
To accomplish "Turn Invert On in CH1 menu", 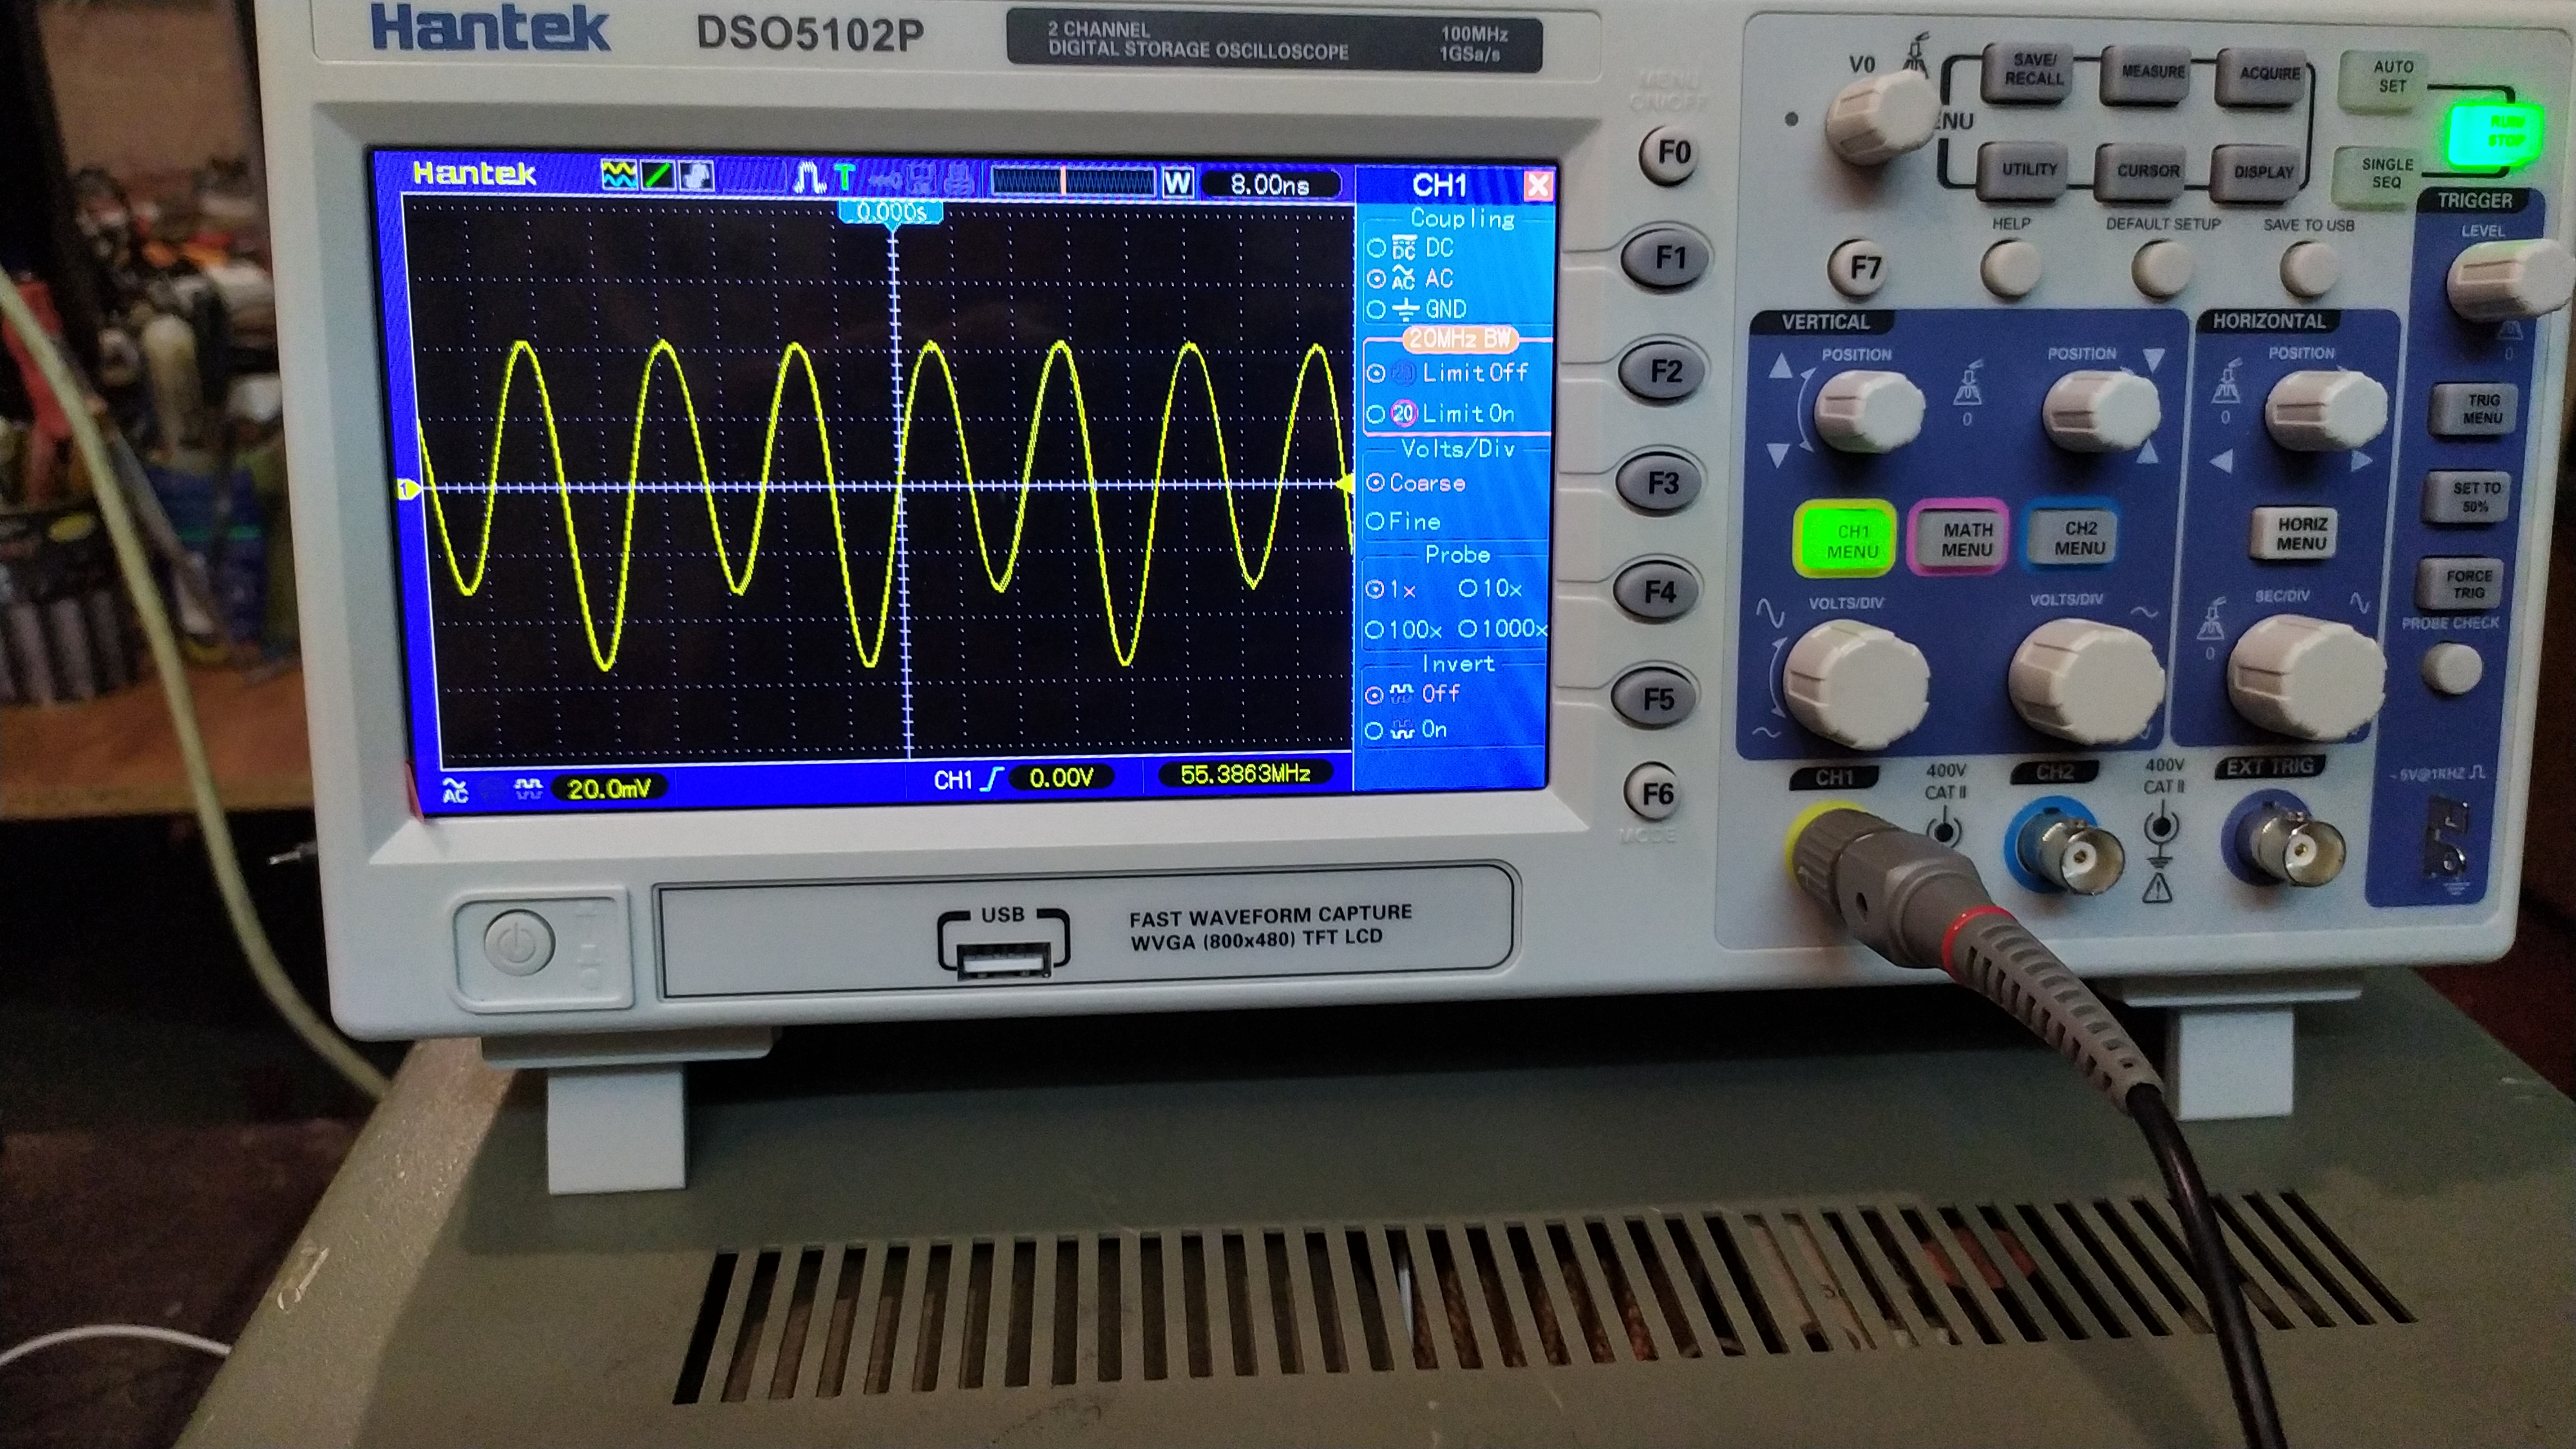I will click(x=1375, y=731).
